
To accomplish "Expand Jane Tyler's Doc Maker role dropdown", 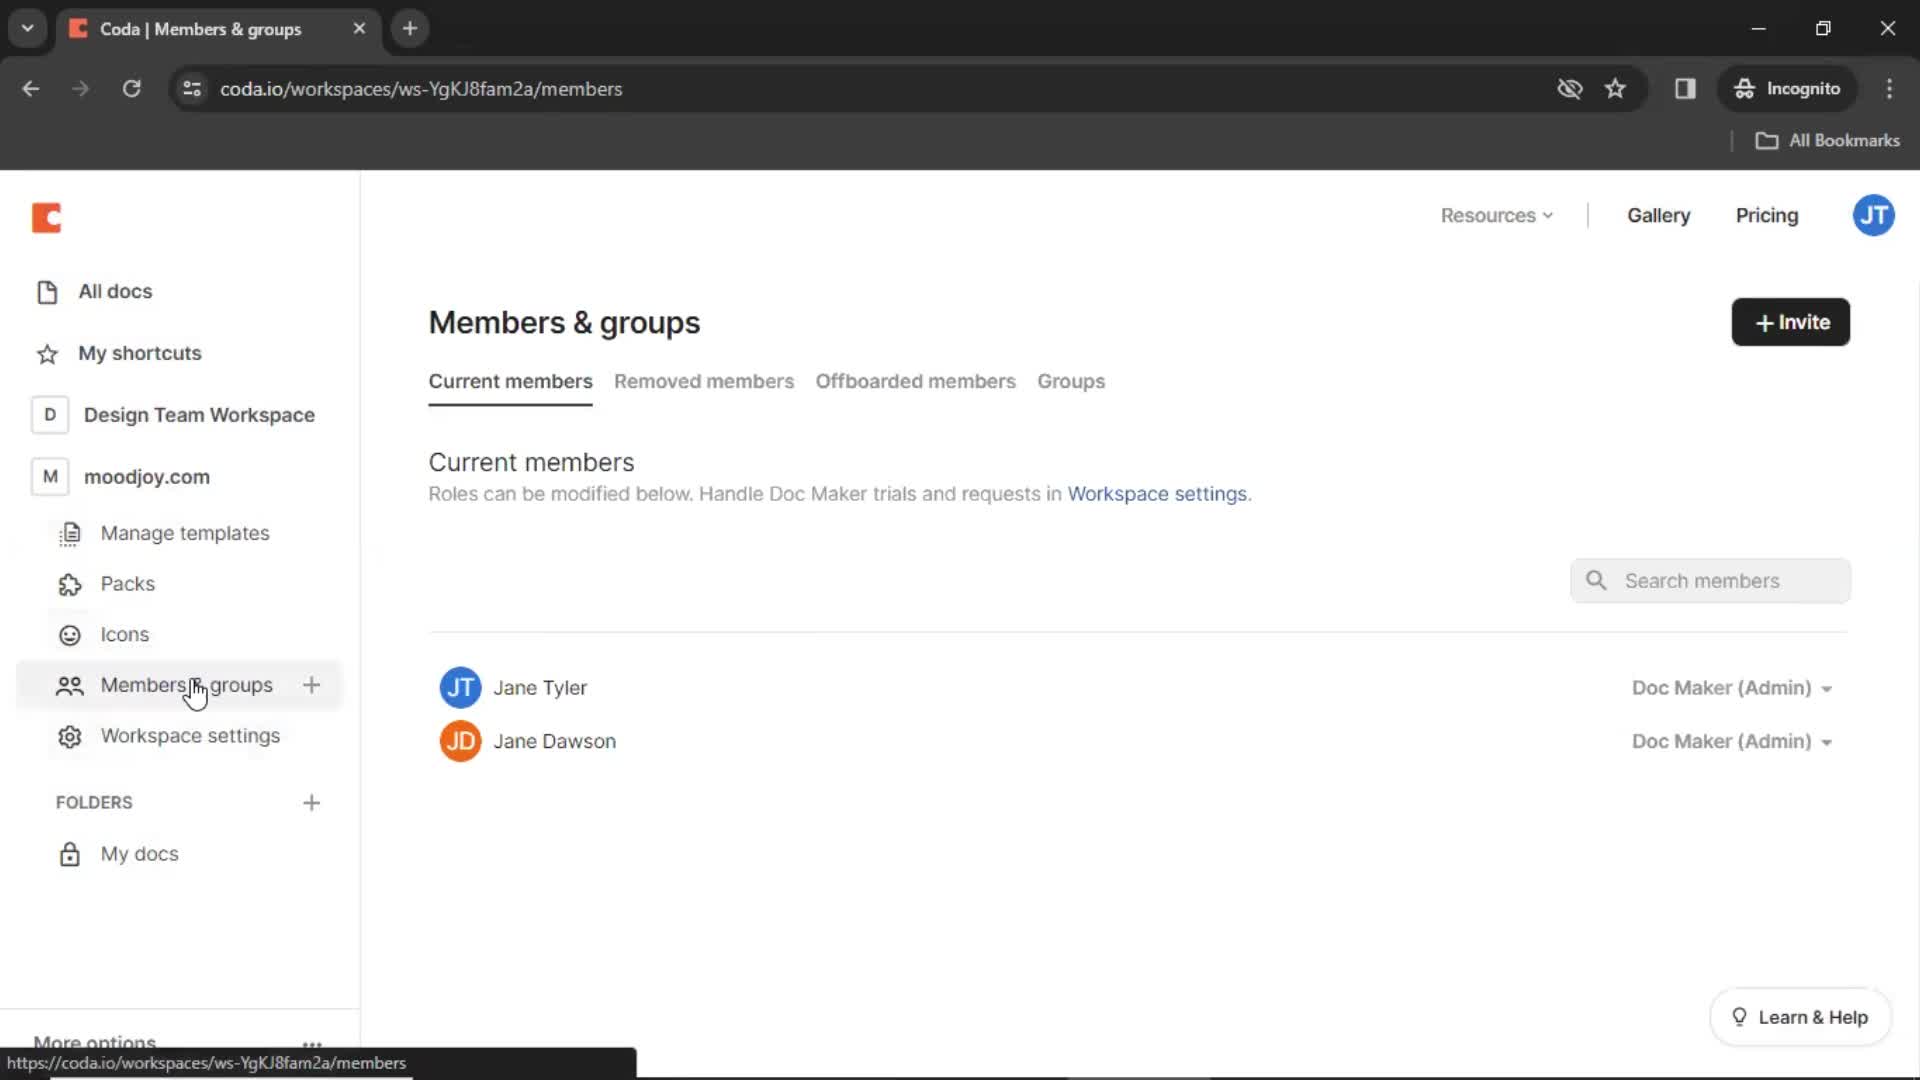I will [x=1729, y=687].
